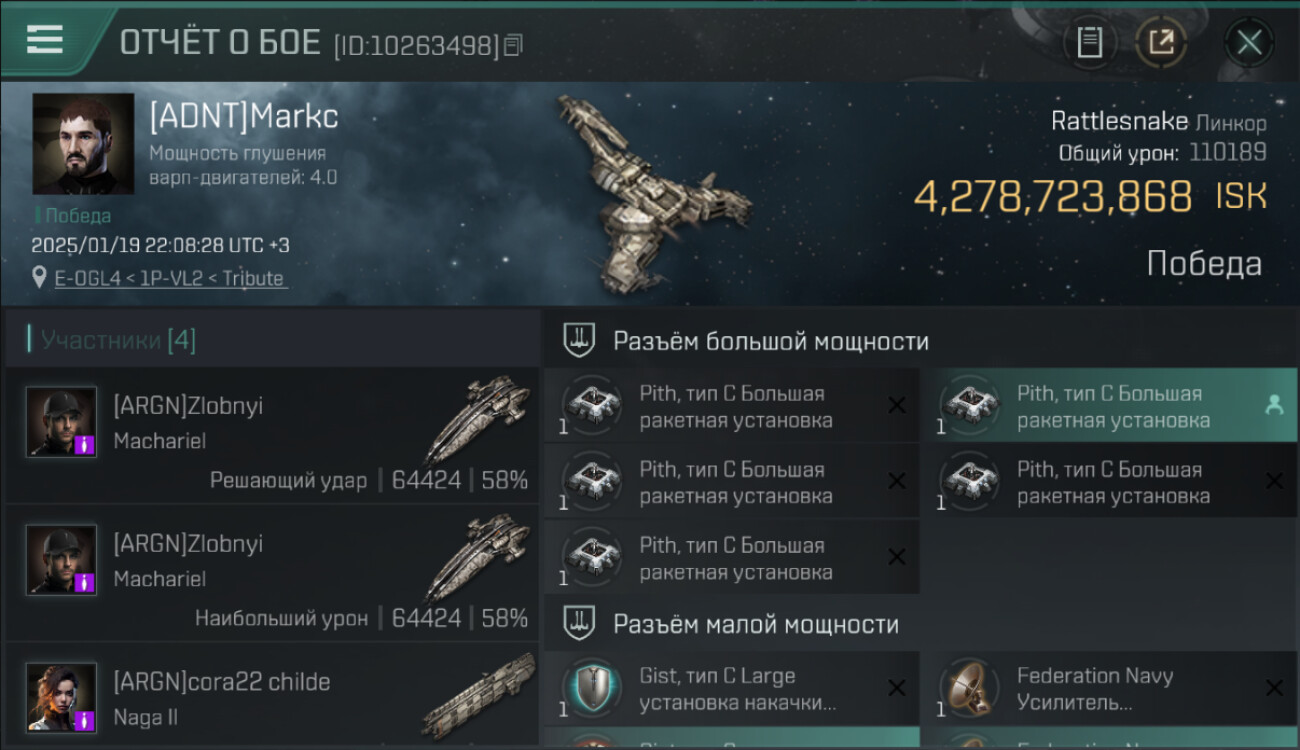
Task: Select the Federation Navy Усилитель module
Action: coord(1109,689)
